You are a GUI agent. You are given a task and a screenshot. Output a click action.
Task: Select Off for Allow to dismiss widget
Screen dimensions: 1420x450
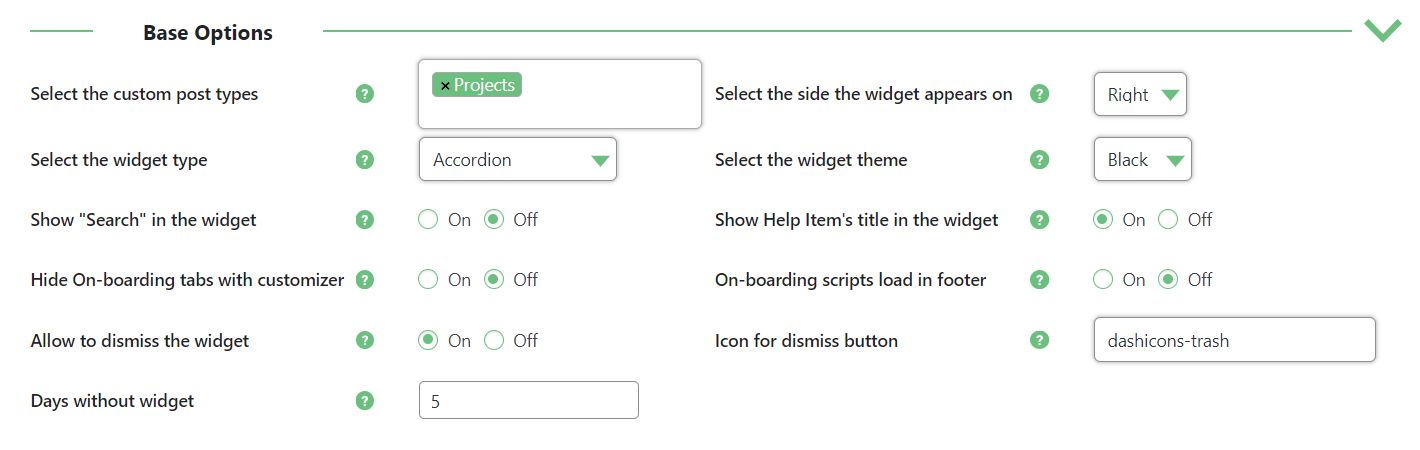(494, 341)
